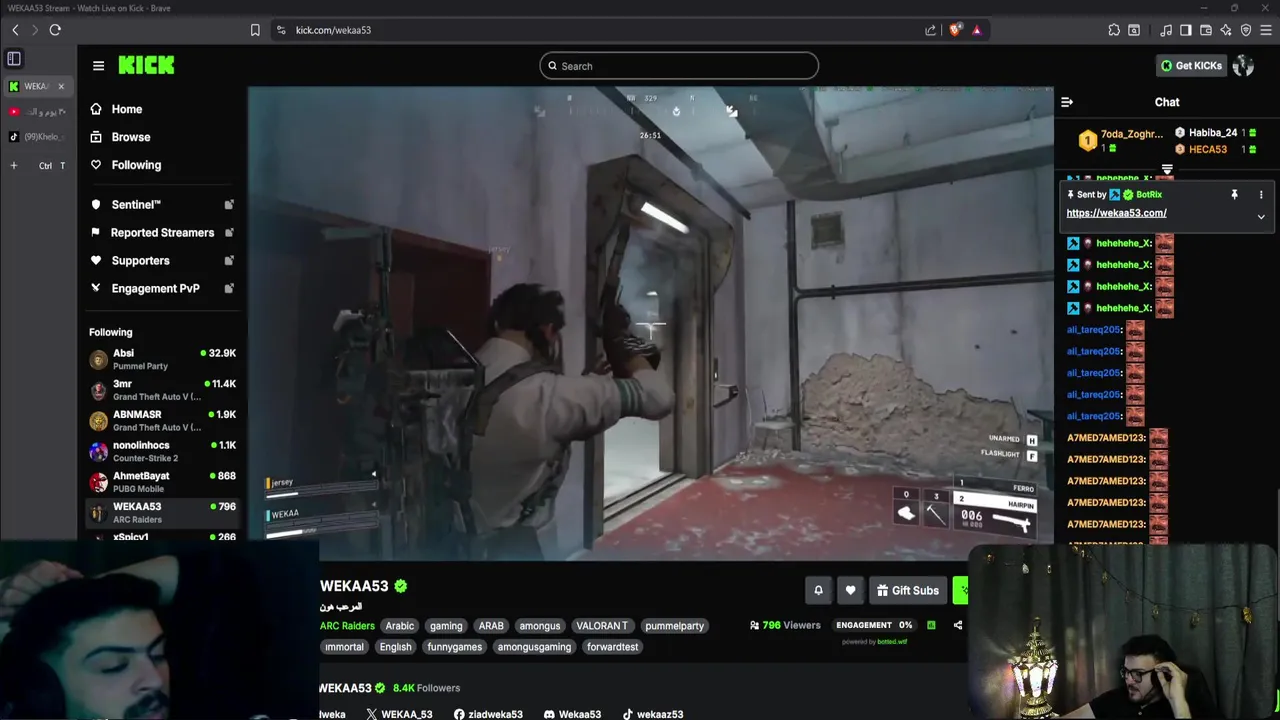Image resolution: width=1280 pixels, height=720 pixels.
Task: Open the Engagement PvP sidebar item
Action: pyautogui.click(x=163, y=288)
